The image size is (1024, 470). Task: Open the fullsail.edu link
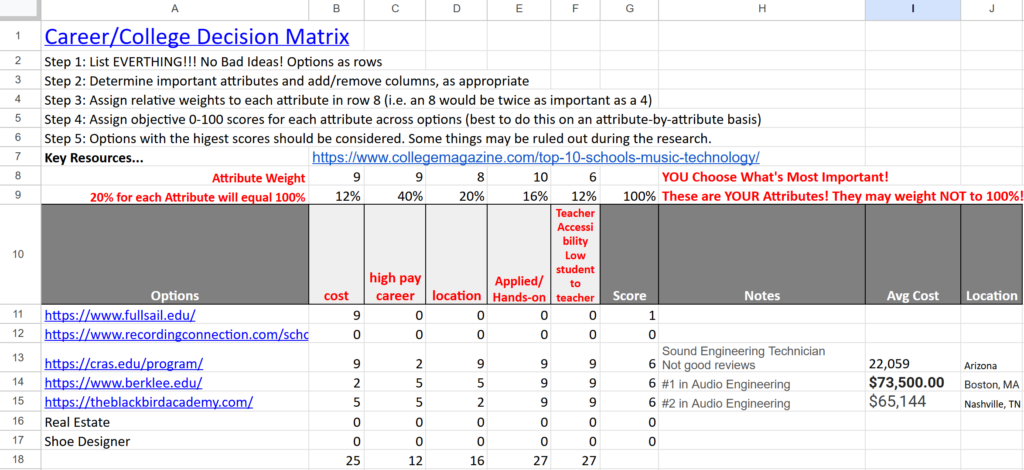(113, 315)
